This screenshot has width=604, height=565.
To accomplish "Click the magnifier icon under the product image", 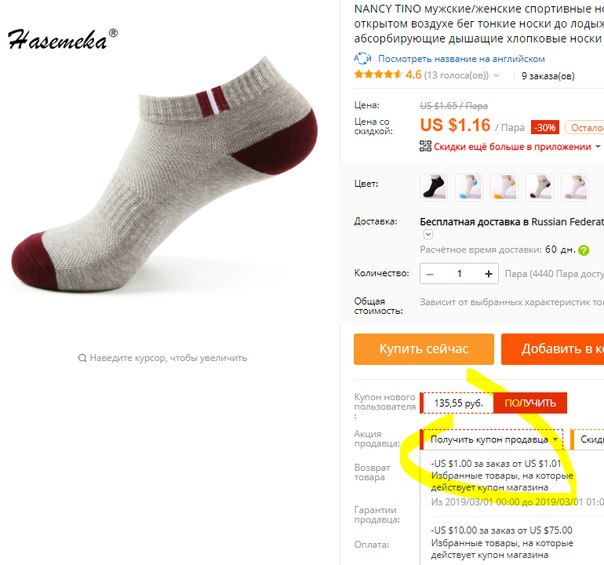I will point(82,358).
